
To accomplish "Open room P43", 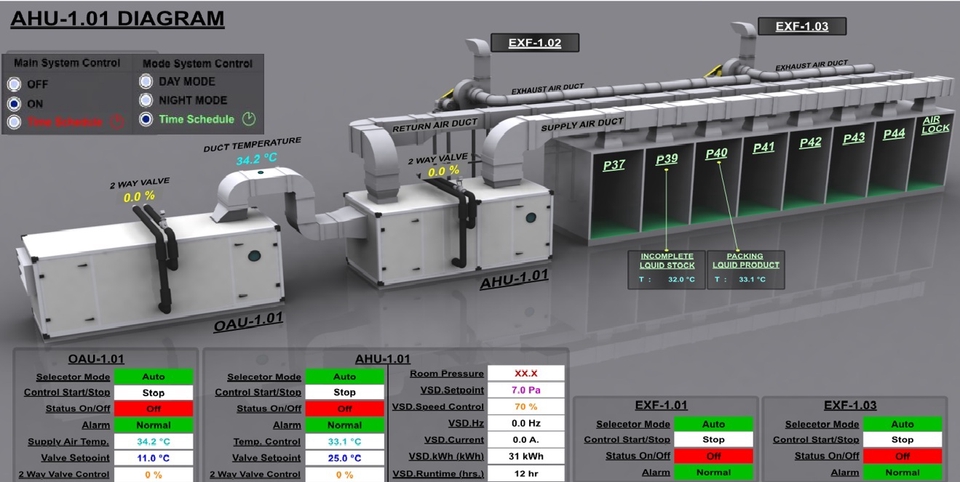I will point(853,138).
